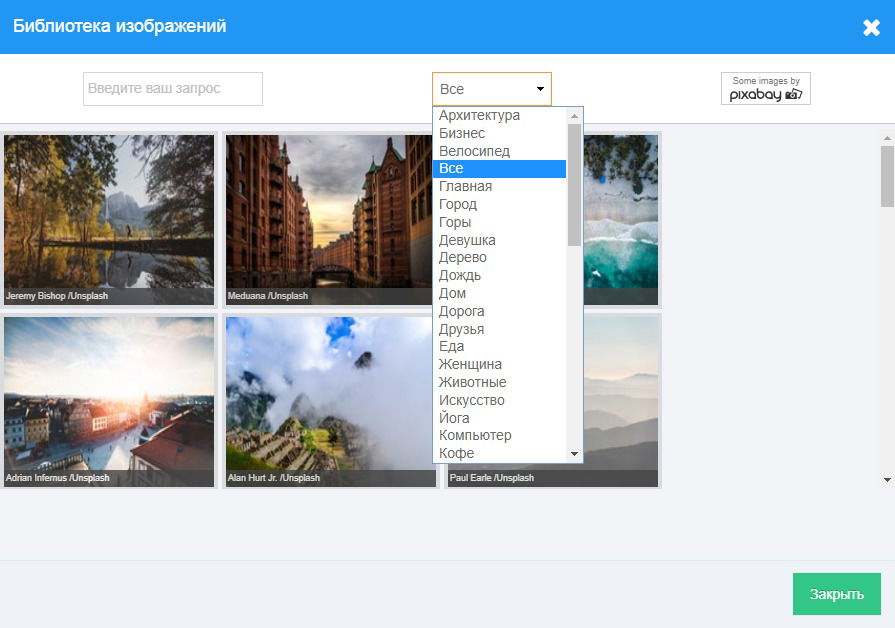Choose Девушка in the dropdown list

point(499,240)
